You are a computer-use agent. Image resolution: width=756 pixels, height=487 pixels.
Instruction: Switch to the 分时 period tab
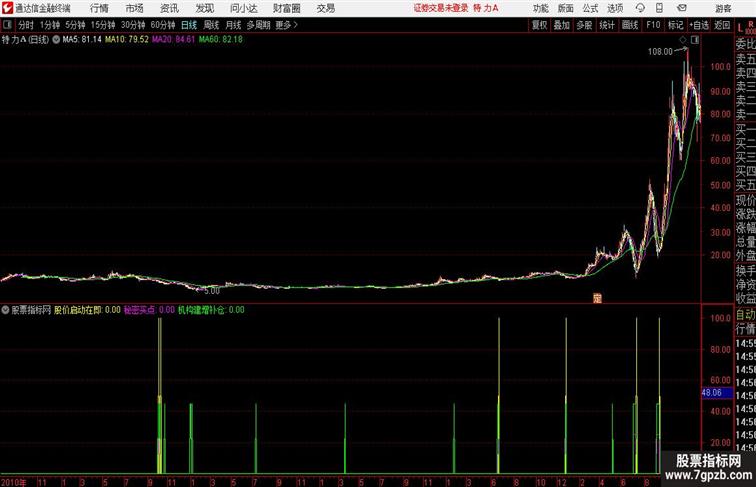click(26, 25)
